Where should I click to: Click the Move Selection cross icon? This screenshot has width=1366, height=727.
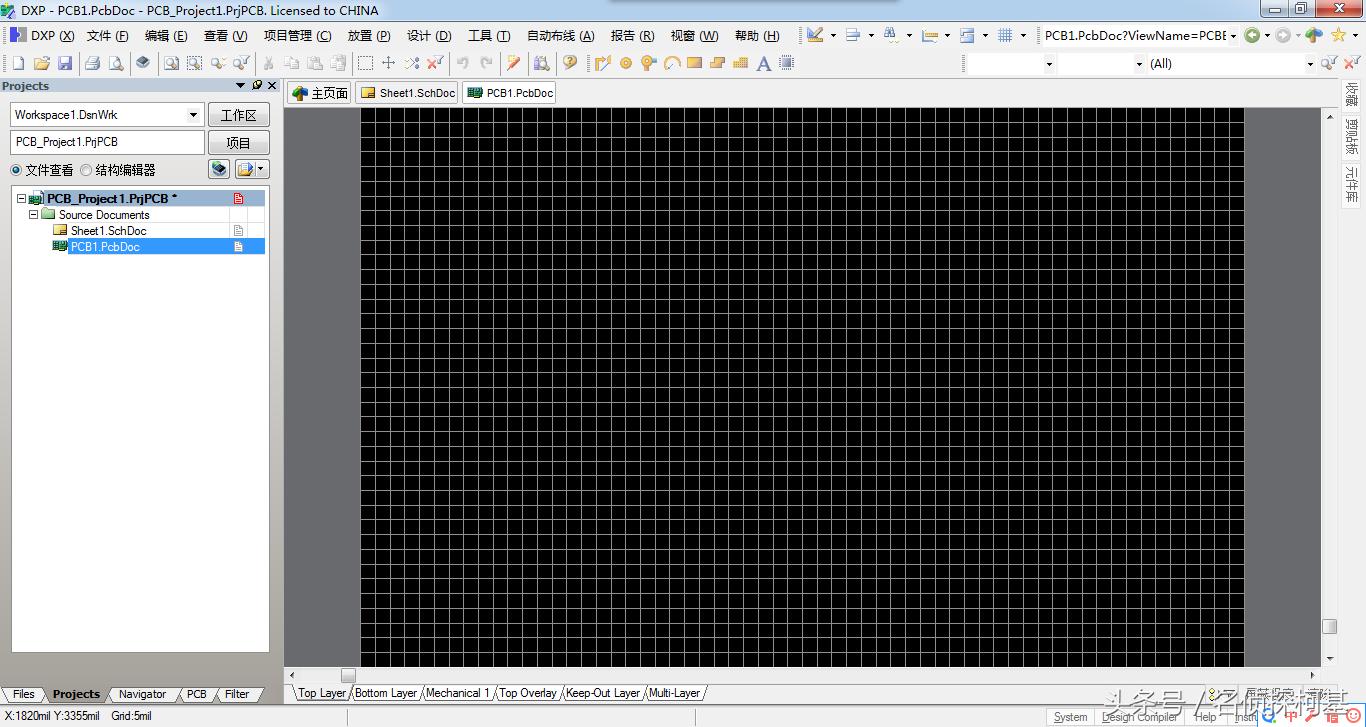tap(389, 63)
